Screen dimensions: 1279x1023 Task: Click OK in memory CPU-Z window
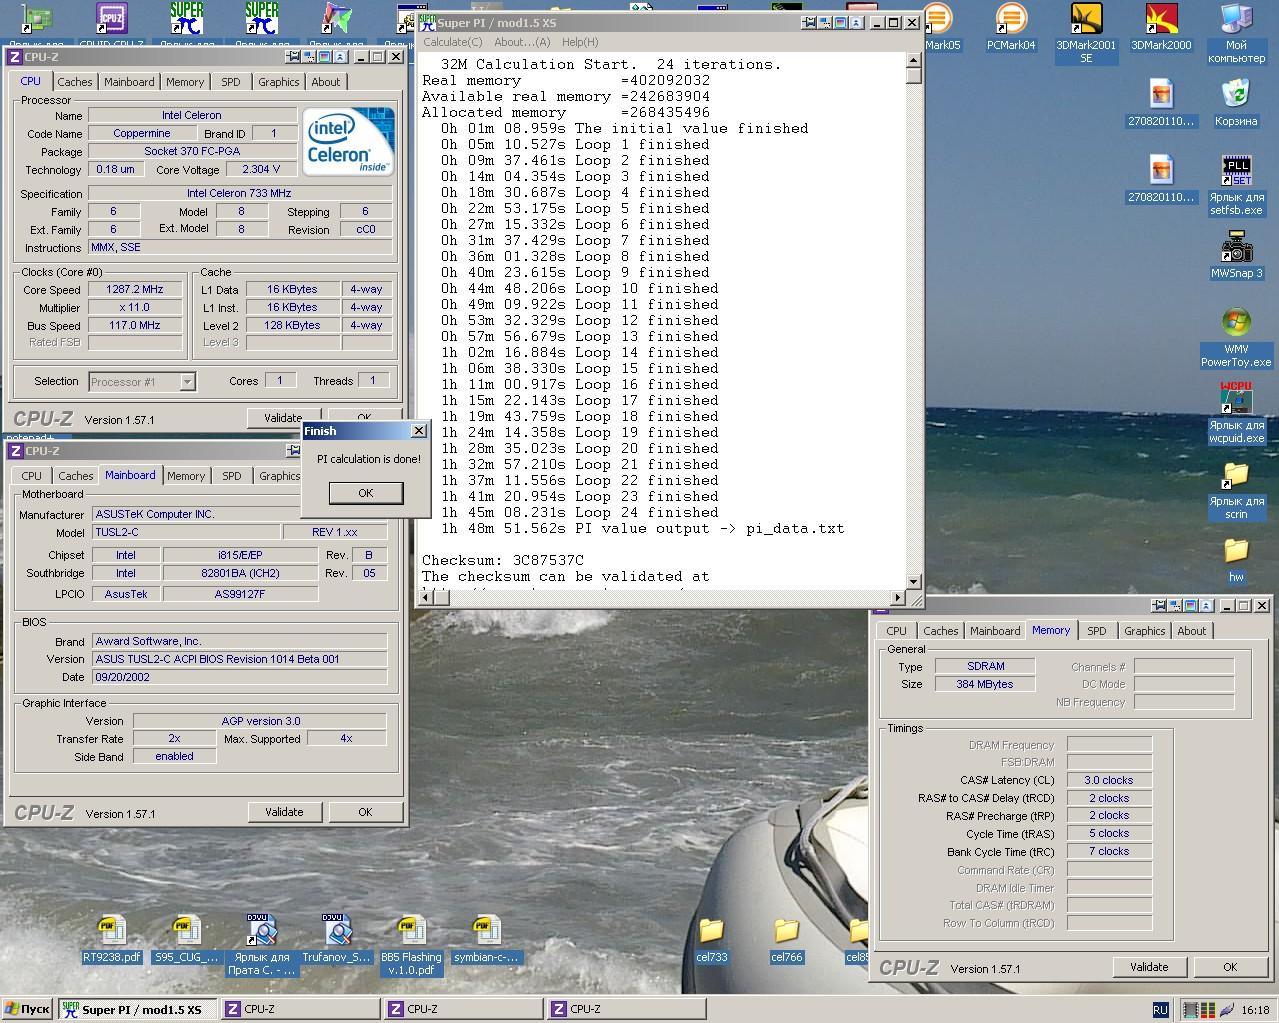coord(1230,967)
